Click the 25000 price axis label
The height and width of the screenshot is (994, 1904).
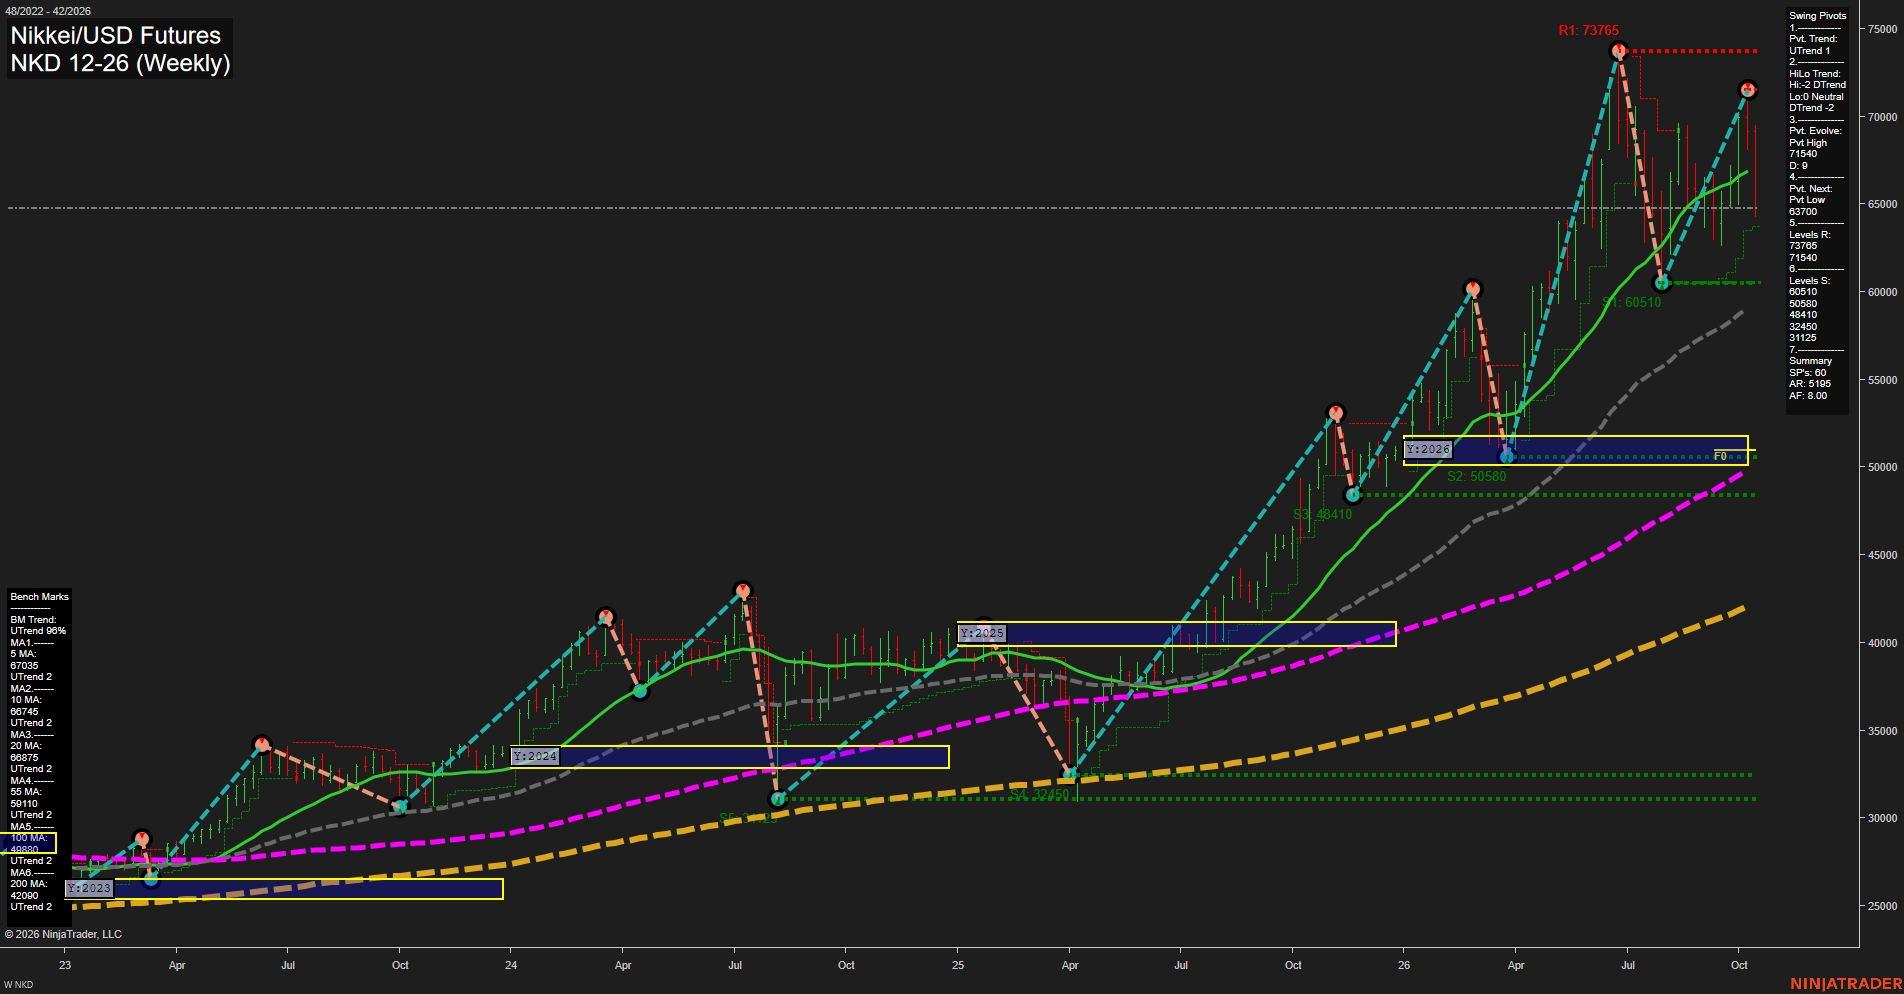pos(1882,906)
